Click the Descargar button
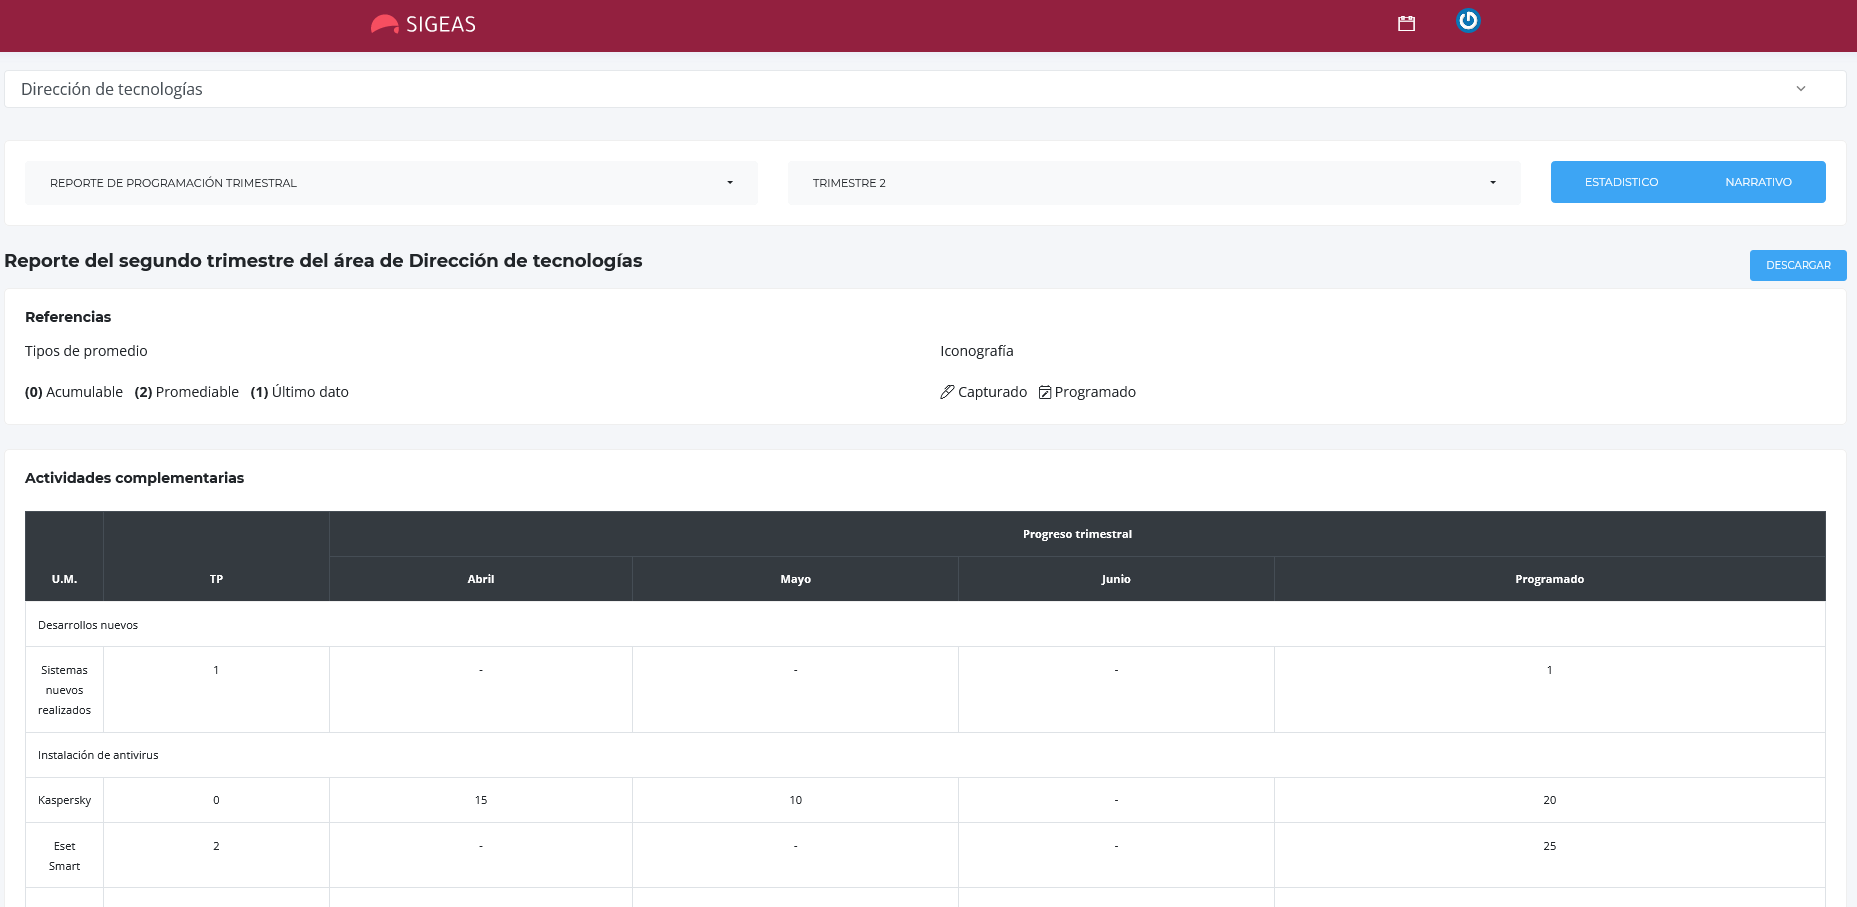This screenshot has height=907, width=1857. [1798, 265]
